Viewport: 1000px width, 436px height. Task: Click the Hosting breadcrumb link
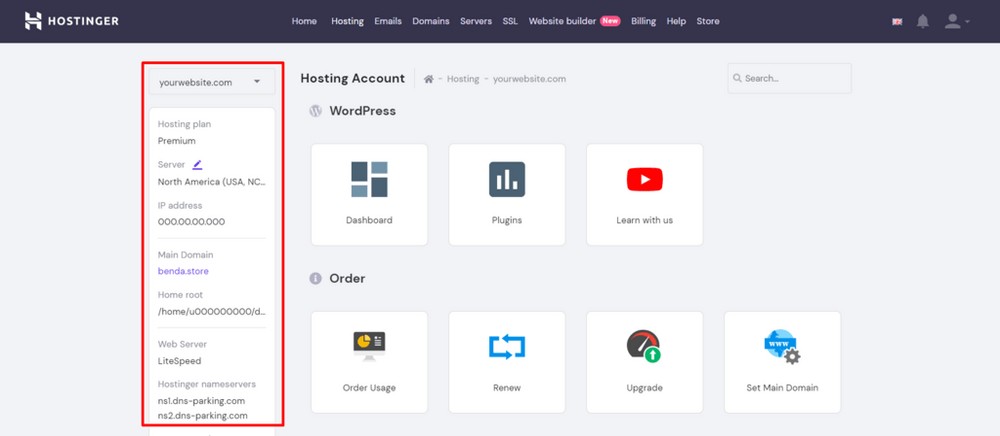[x=463, y=79]
